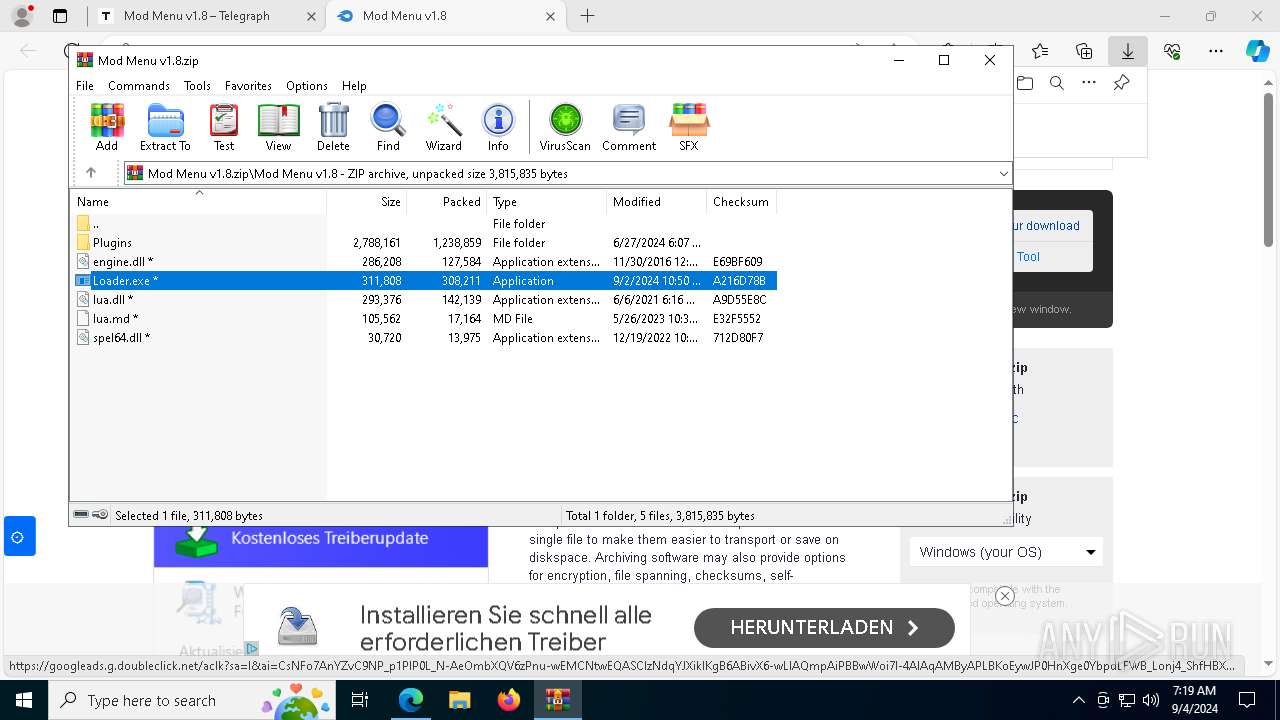Select the Plugins folder row

coord(424,243)
